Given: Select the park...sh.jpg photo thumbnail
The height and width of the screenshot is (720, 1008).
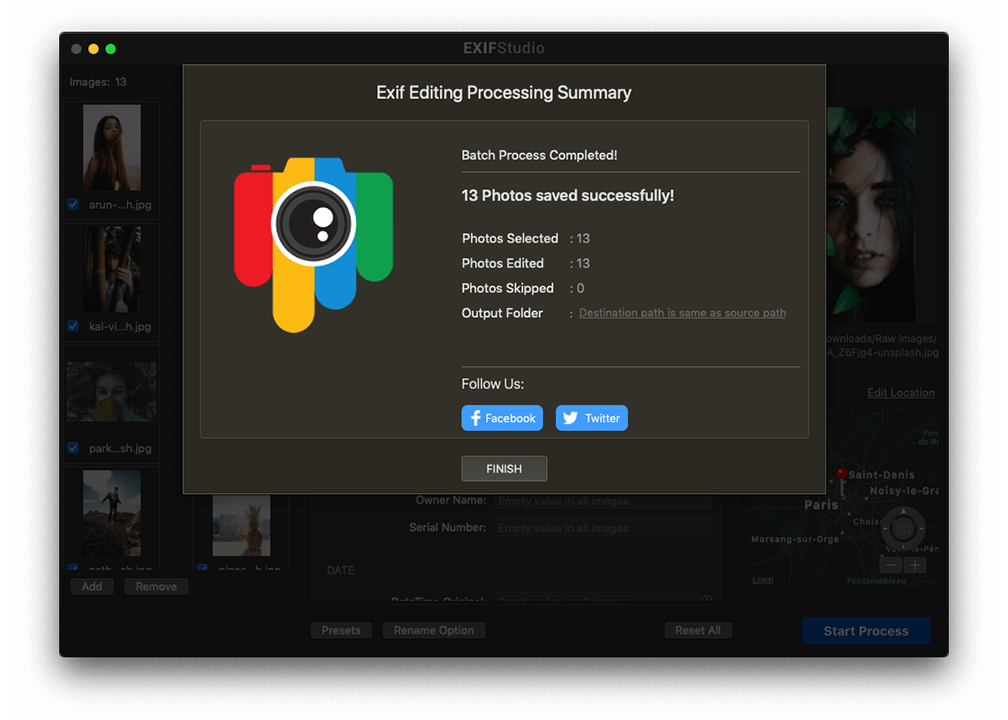Looking at the screenshot, I should tap(112, 392).
